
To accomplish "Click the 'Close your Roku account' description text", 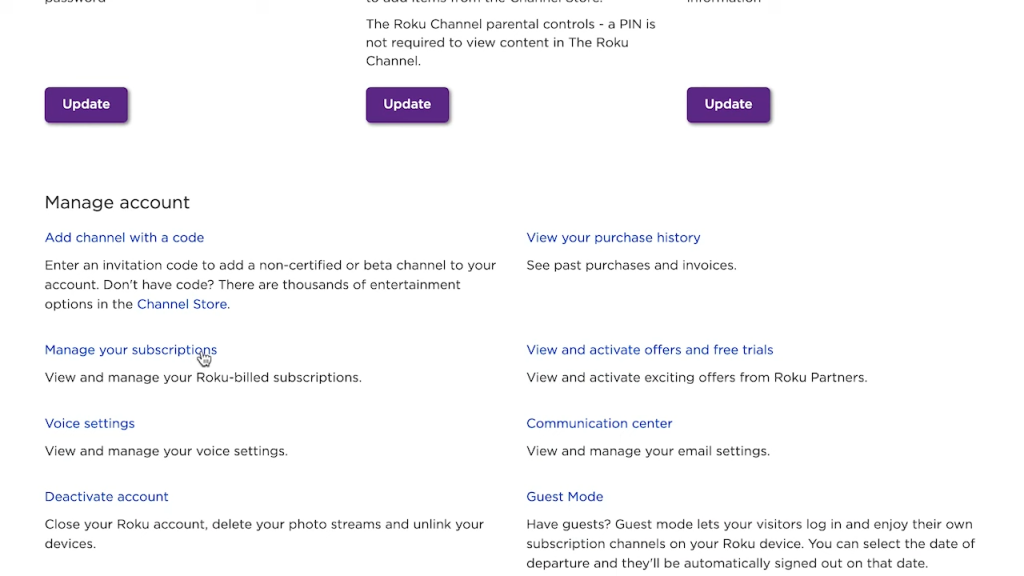I will (264, 534).
